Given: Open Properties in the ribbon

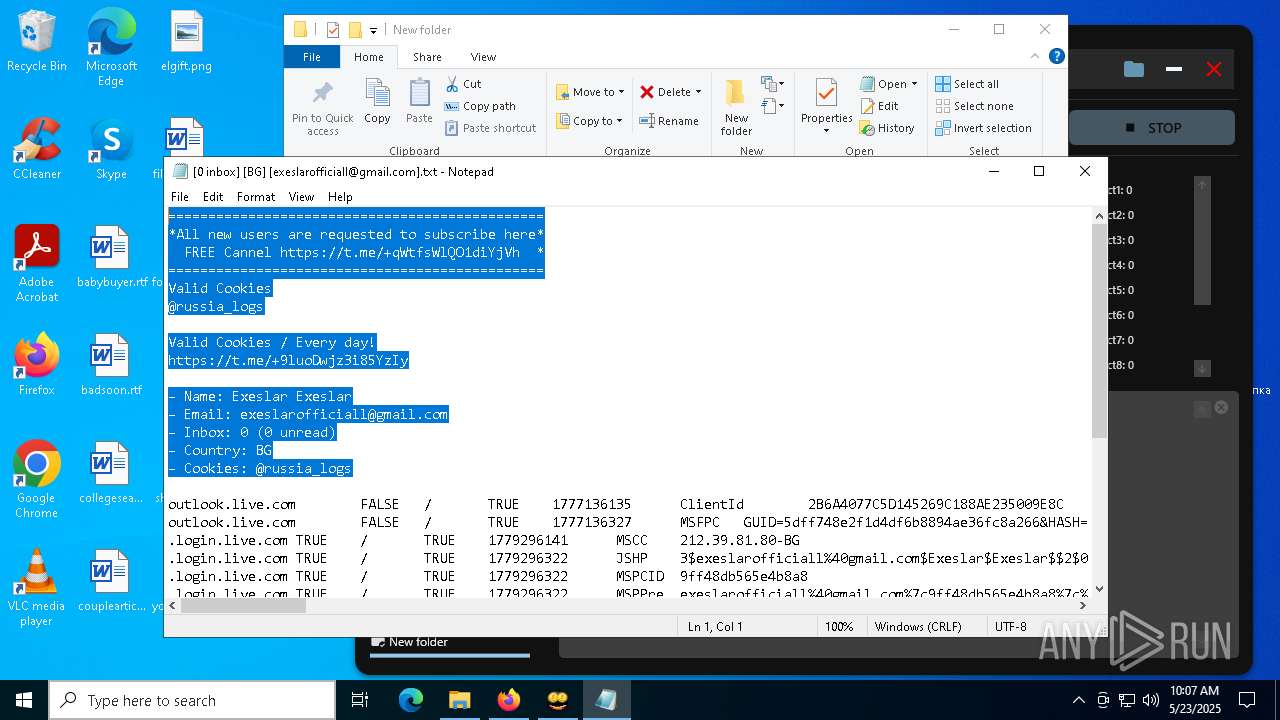Looking at the screenshot, I should click(826, 107).
